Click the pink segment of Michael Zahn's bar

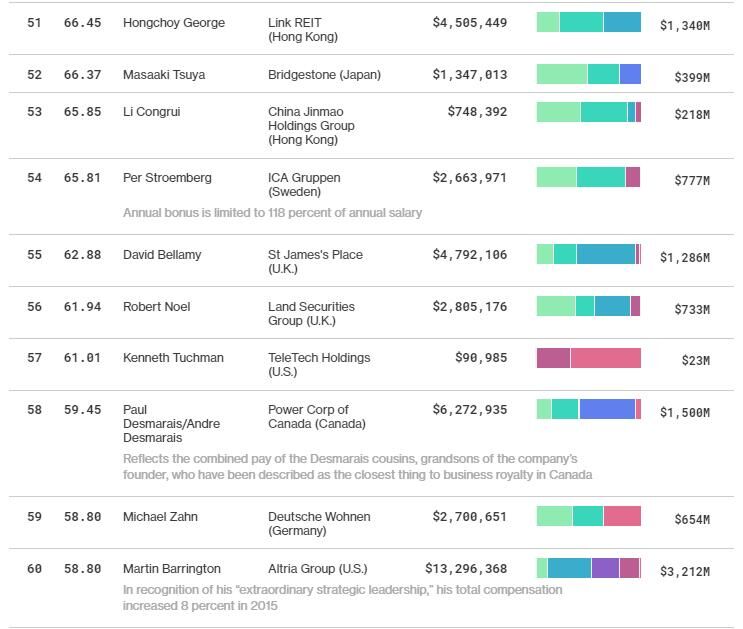(622, 516)
